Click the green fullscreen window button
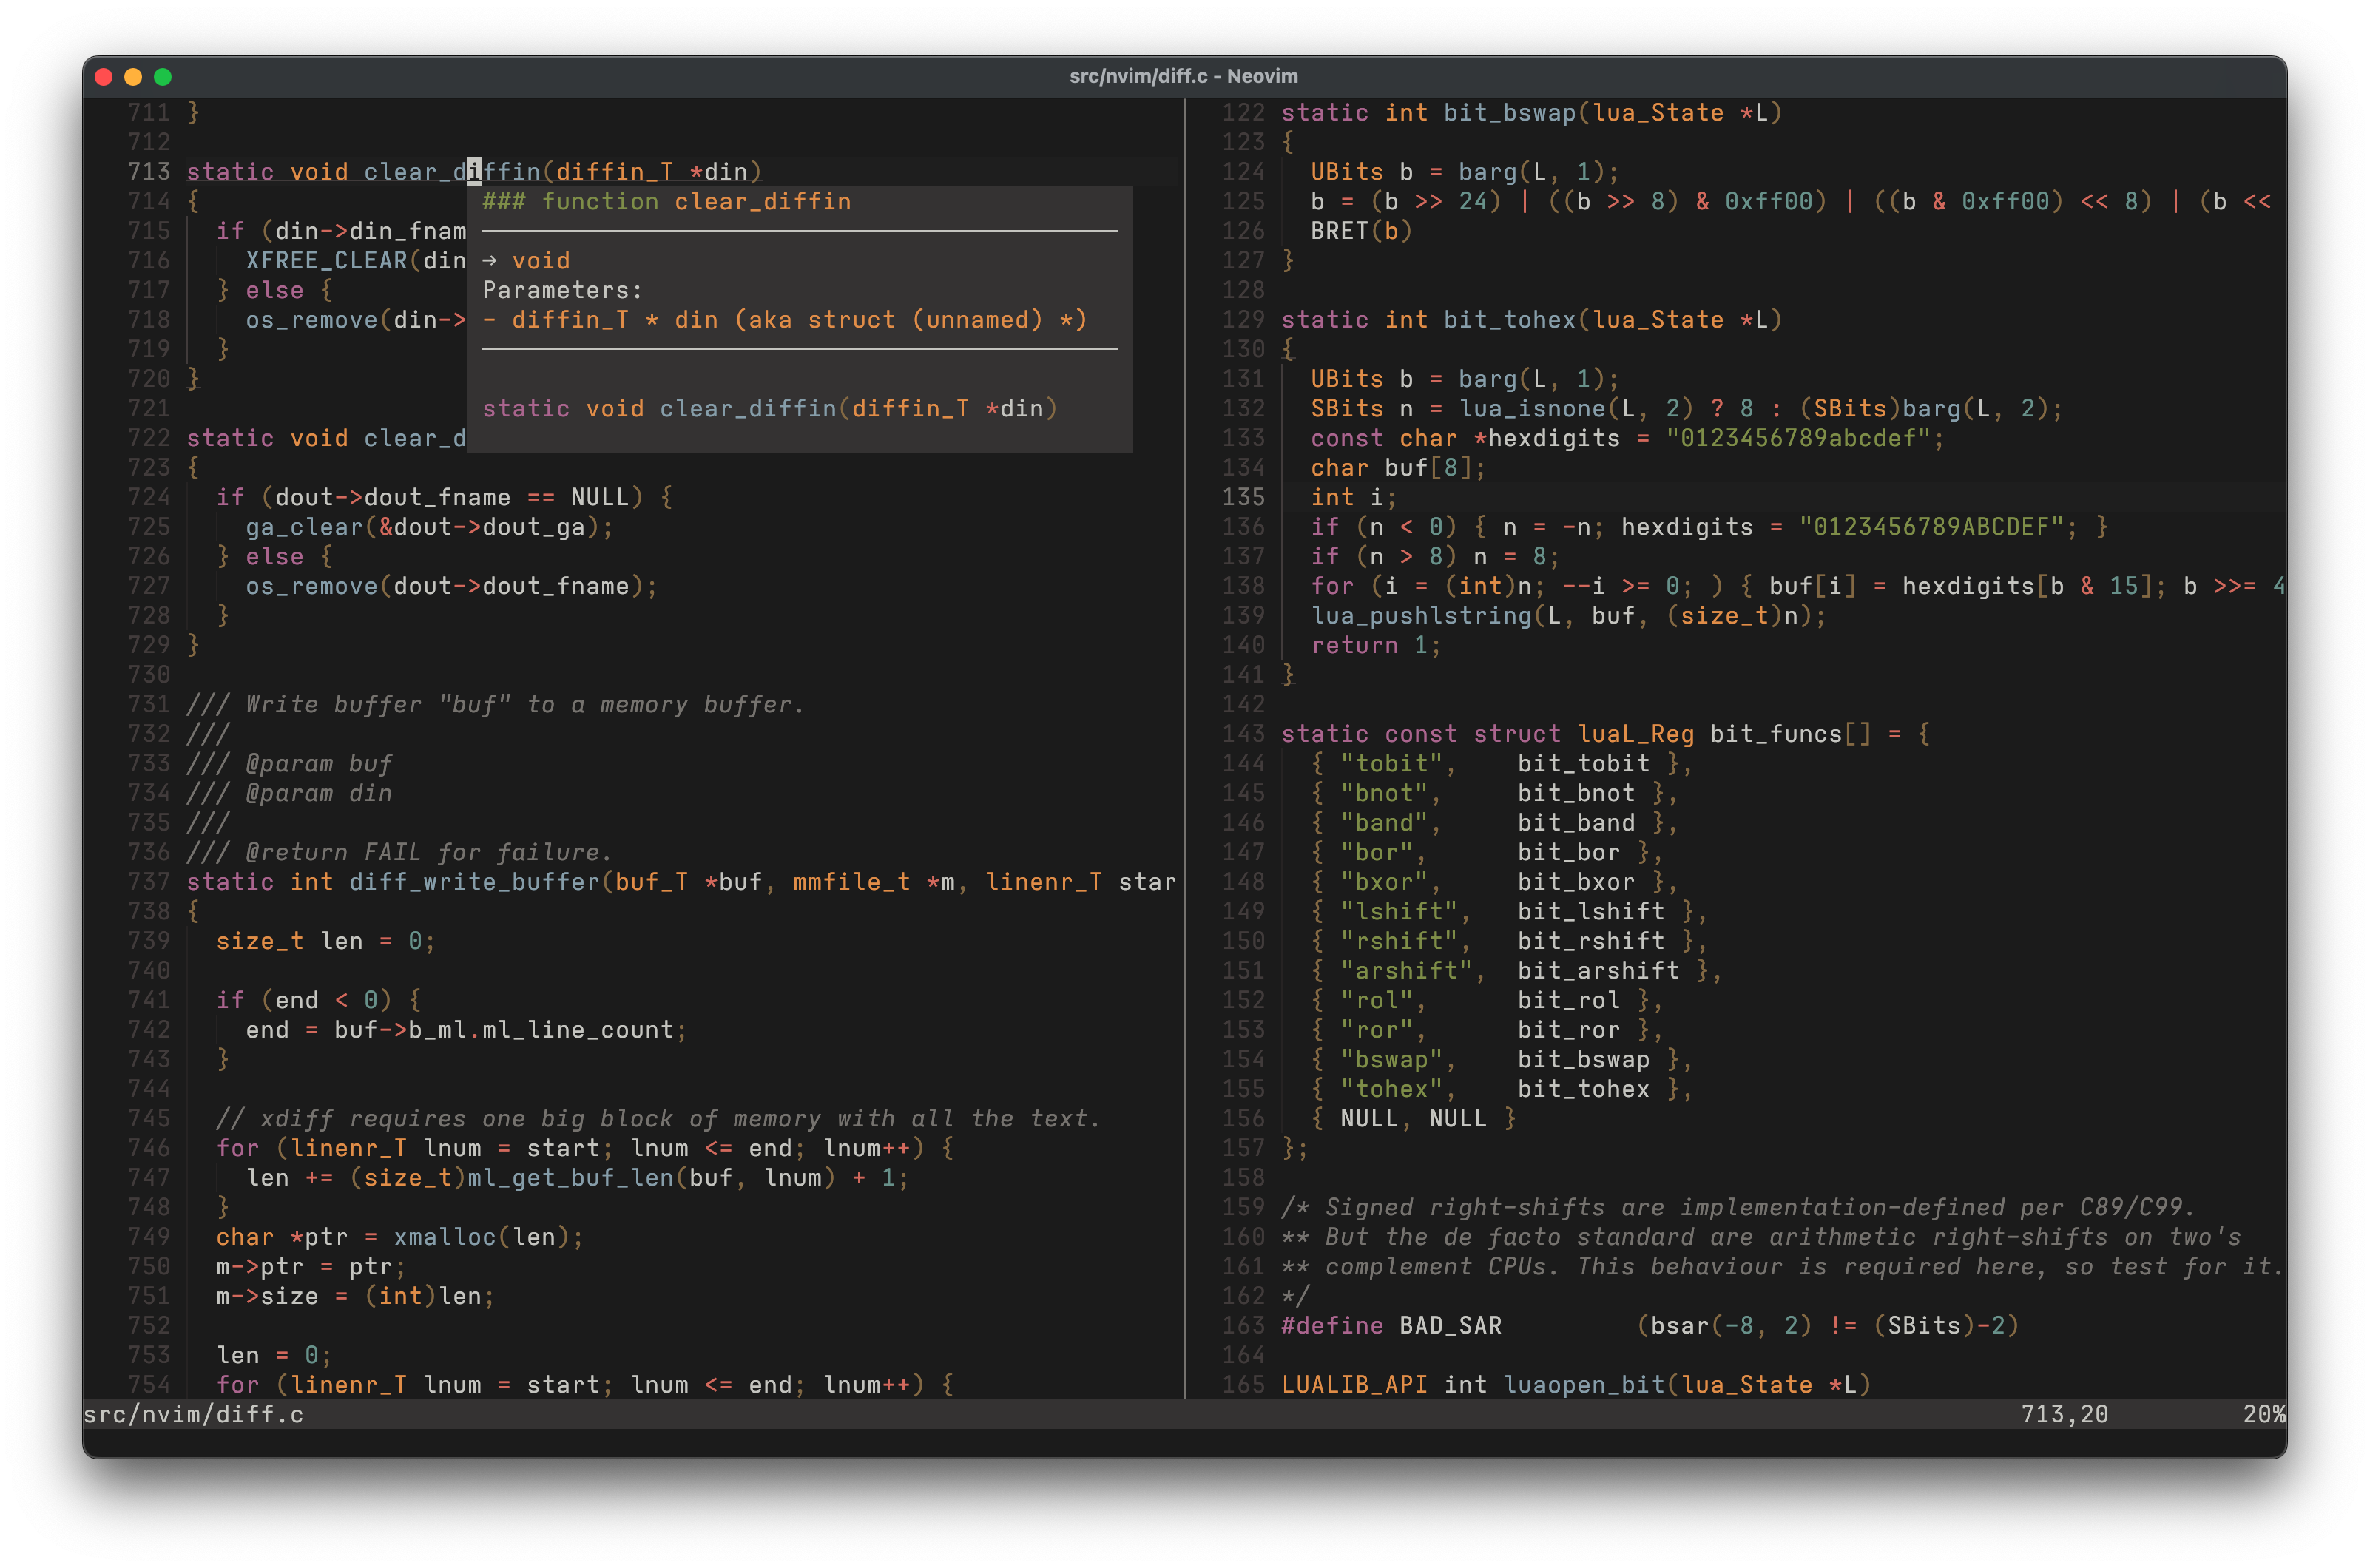Image resolution: width=2370 pixels, height=1568 pixels. [163, 76]
